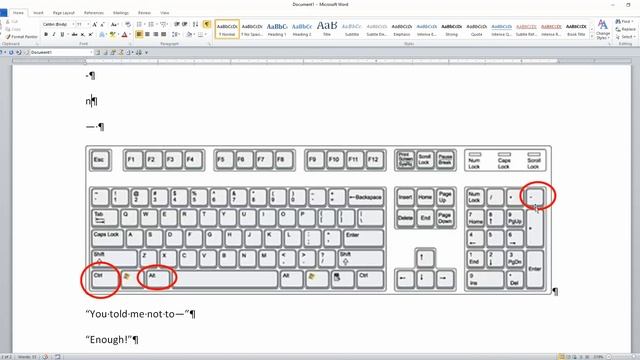Toggle bold formatting
Image resolution: width=640 pixels, height=360 pixels.
click(46, 34)
